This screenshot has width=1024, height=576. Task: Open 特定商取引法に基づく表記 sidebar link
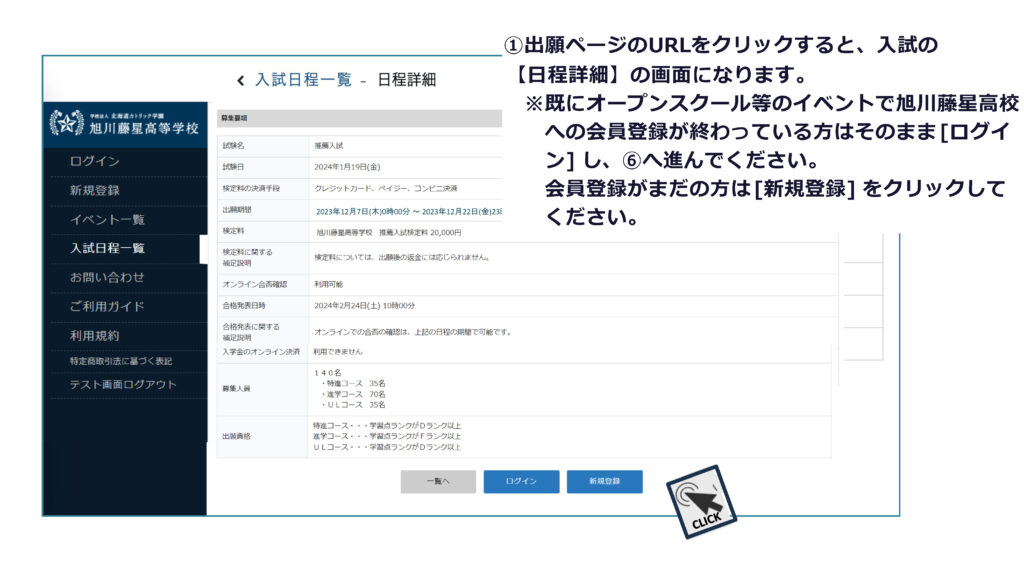pos(121,361)
